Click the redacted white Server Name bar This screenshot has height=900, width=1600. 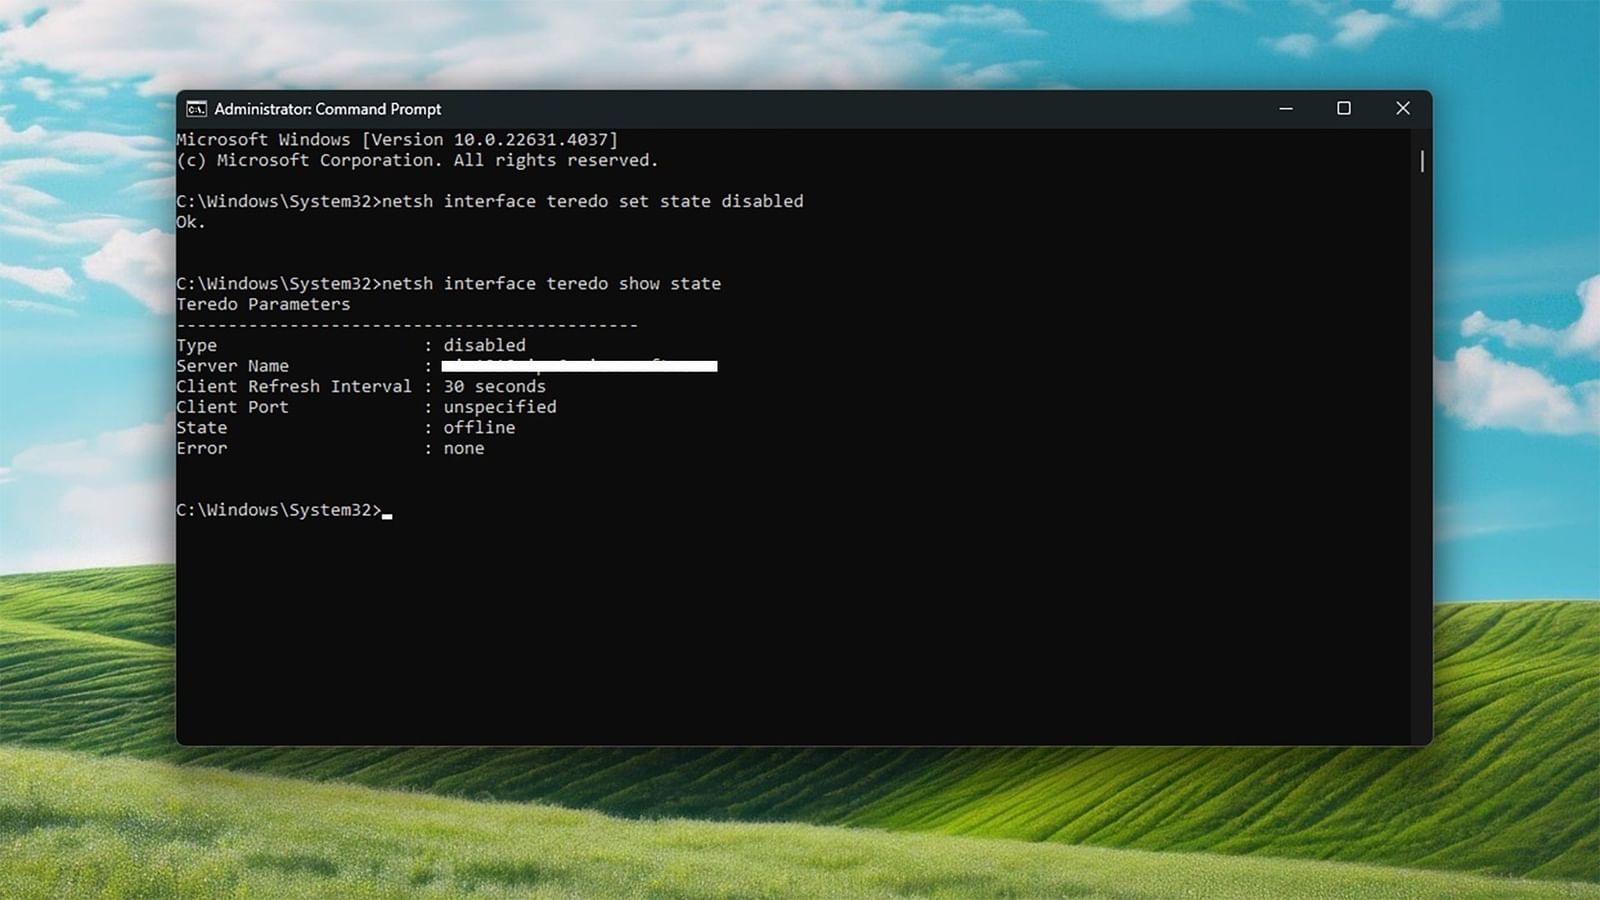click(579, 366)
